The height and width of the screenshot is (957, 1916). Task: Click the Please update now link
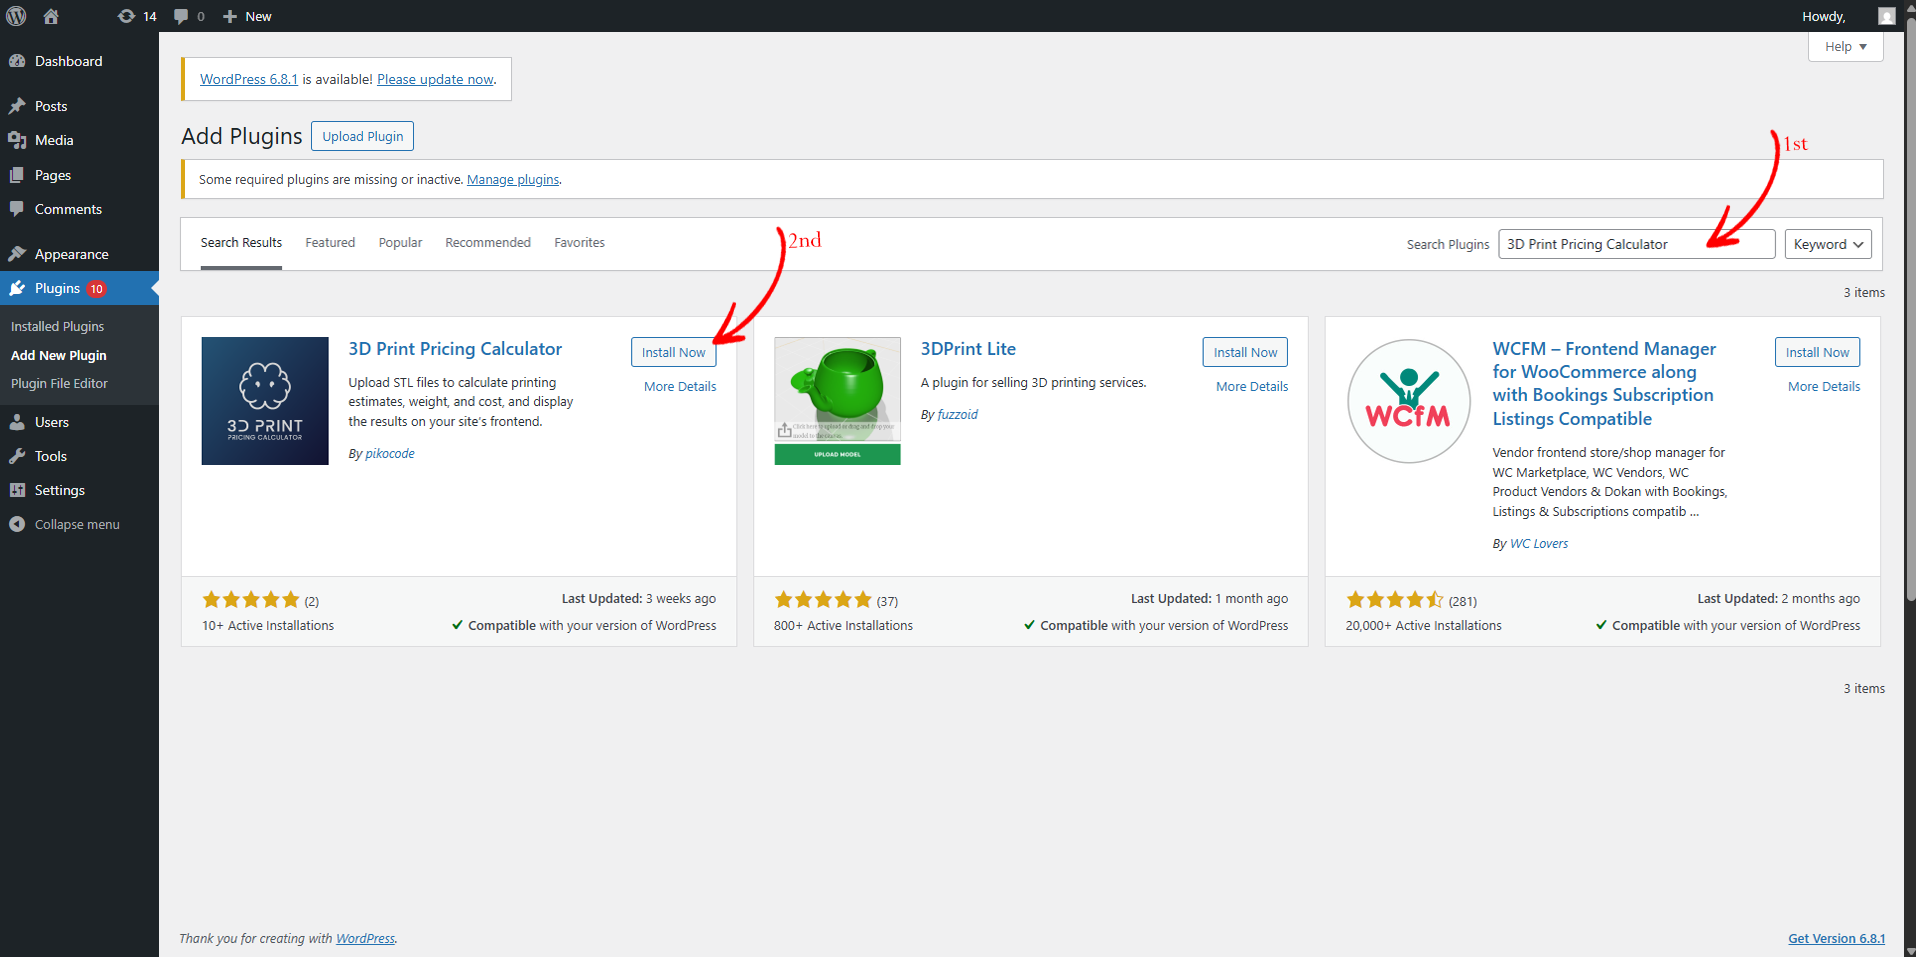(435, 79)
